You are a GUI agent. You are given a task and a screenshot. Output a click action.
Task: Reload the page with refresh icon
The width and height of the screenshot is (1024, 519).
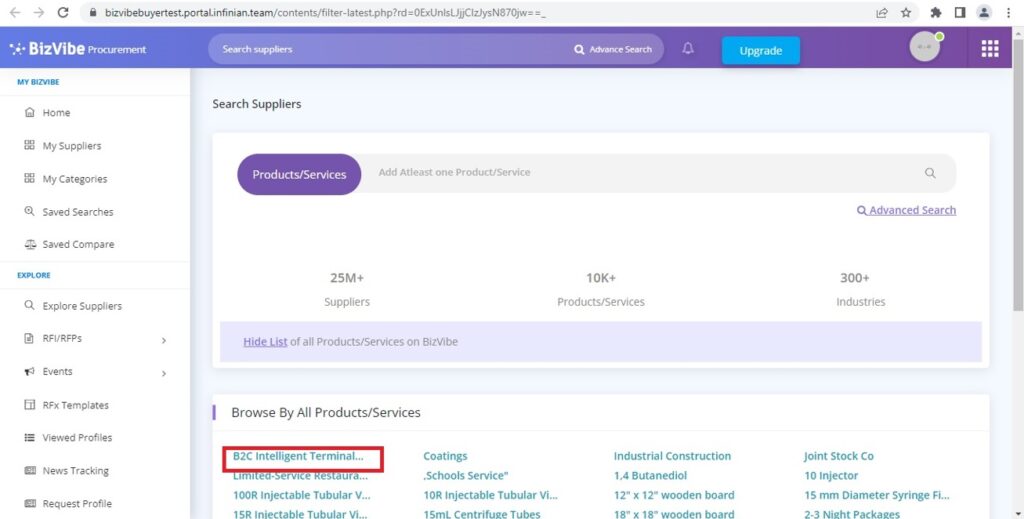(x=63, y=12)
